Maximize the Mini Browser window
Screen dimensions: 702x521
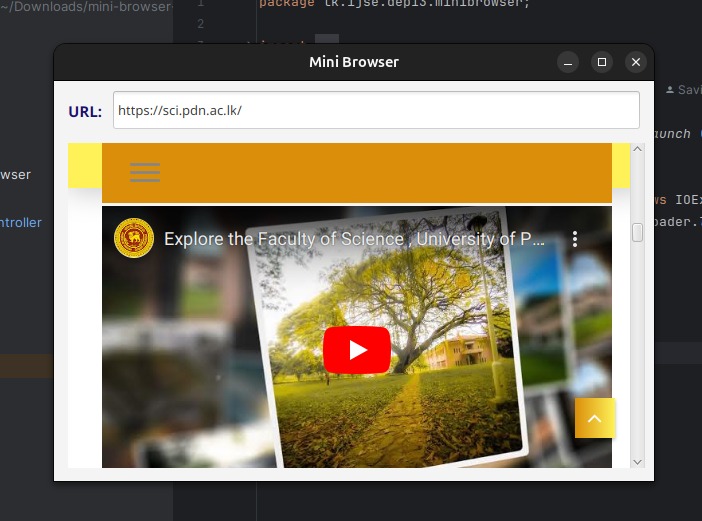point(602,62)
